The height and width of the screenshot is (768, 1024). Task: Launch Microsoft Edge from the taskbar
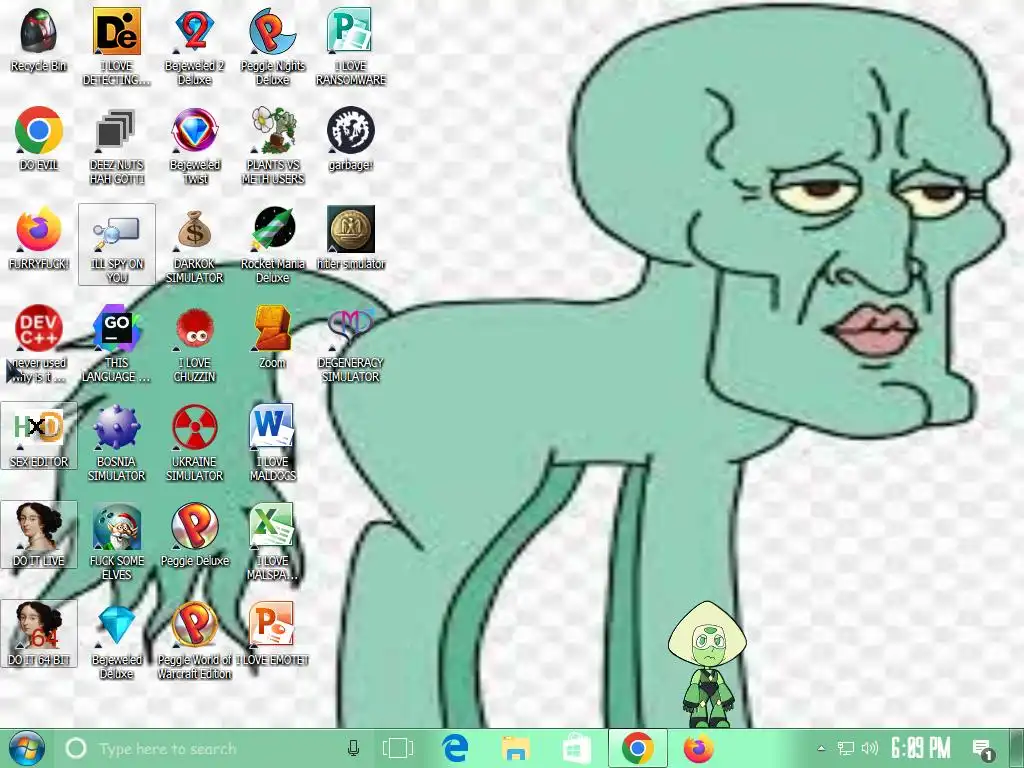point(455,748)
